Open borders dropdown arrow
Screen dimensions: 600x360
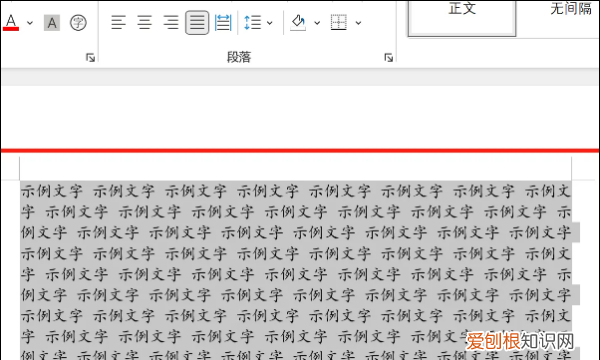point(358,23)
